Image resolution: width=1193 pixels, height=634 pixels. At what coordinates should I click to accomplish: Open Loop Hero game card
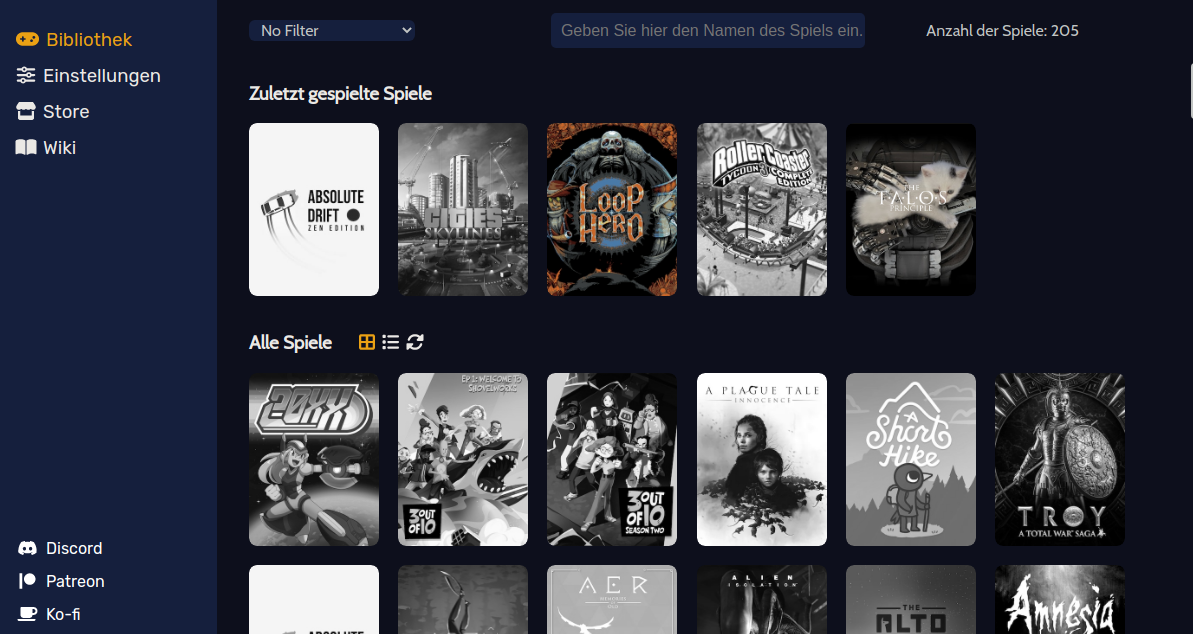point(612,209)
